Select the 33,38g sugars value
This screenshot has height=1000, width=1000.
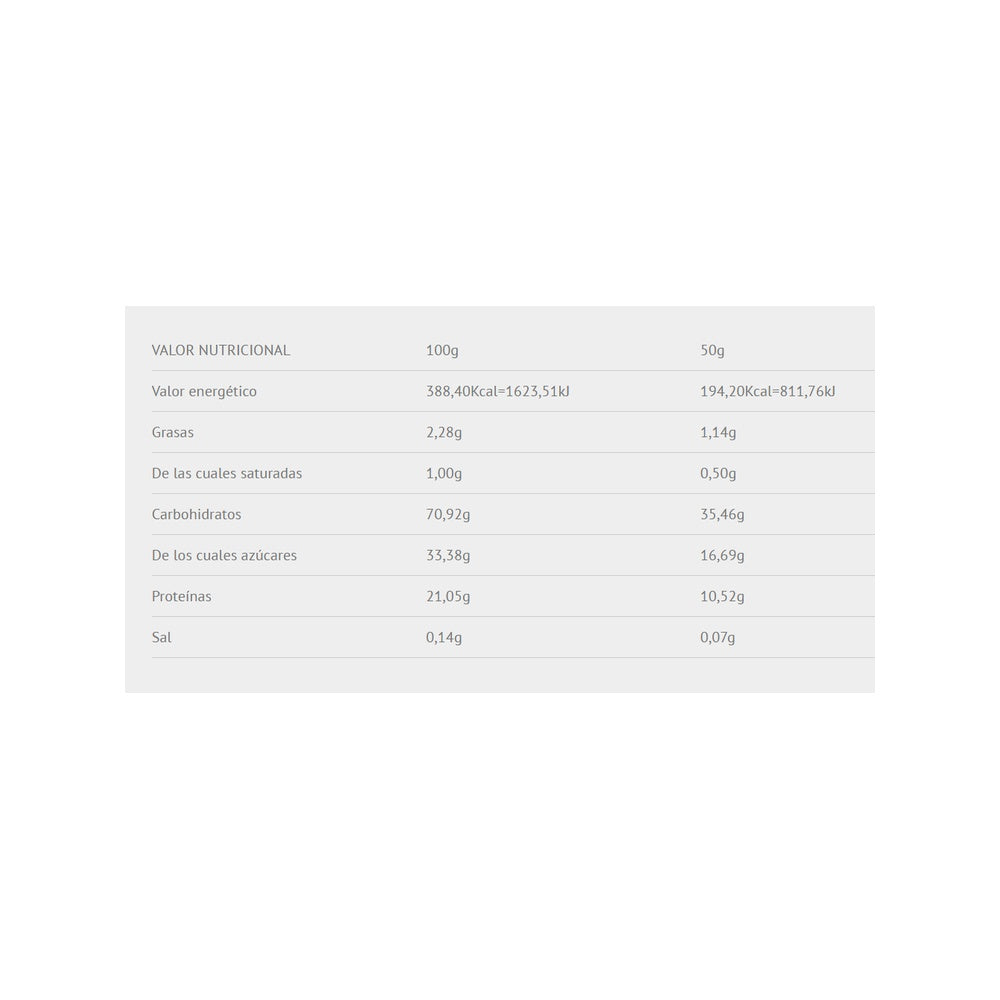448,555
